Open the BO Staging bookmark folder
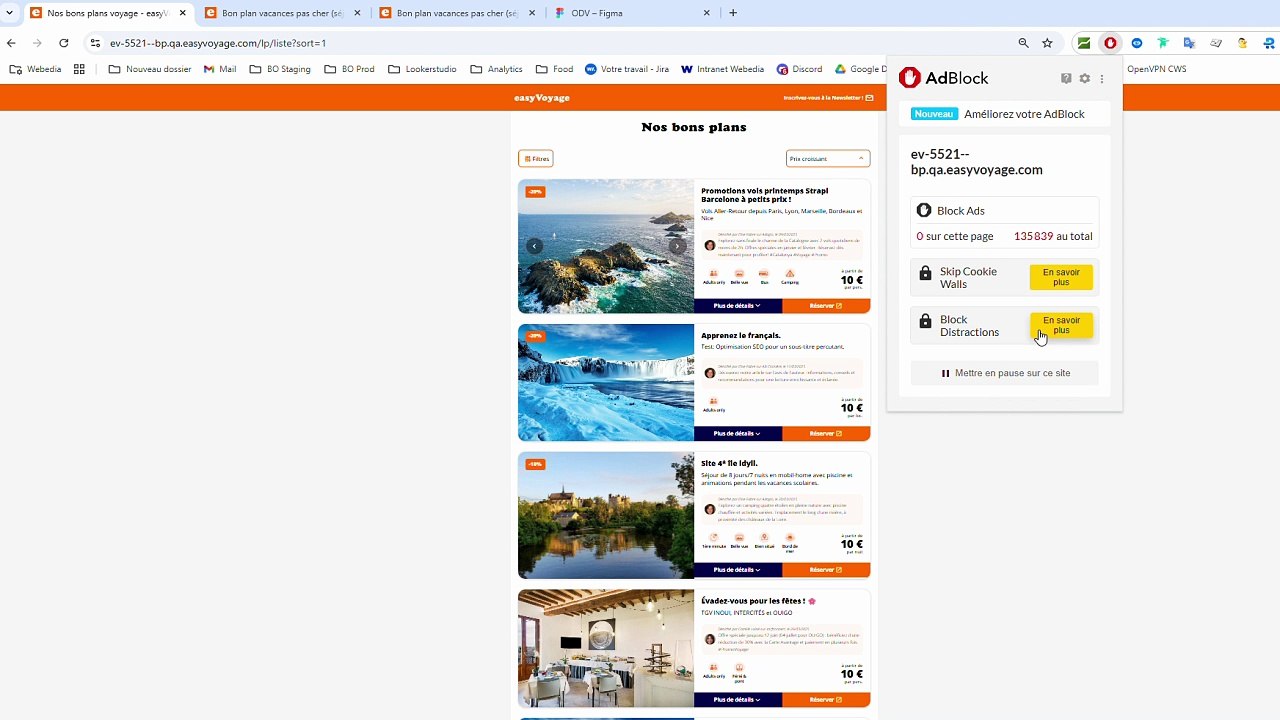This screenshot has width=1280, height=720. [x=281, y=69]
